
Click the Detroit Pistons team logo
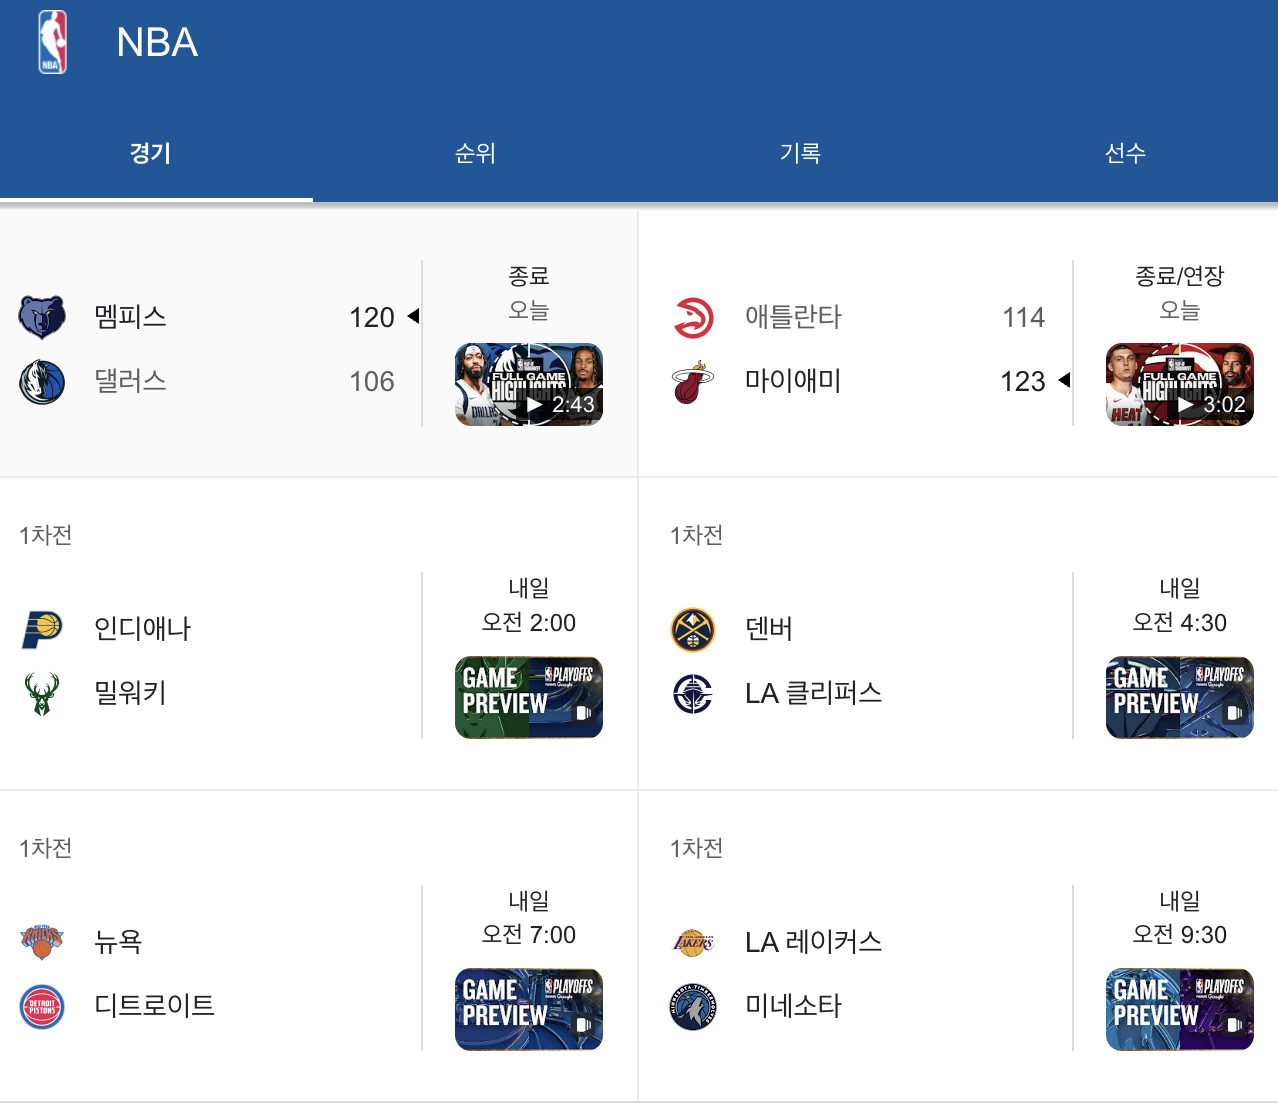click(x=41, y=1007)
